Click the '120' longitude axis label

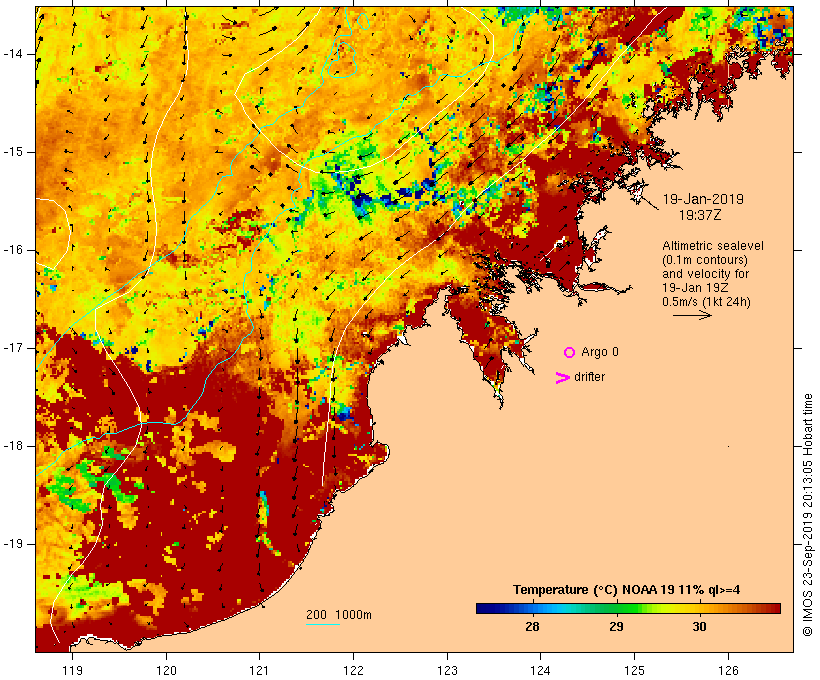[166, 670]
